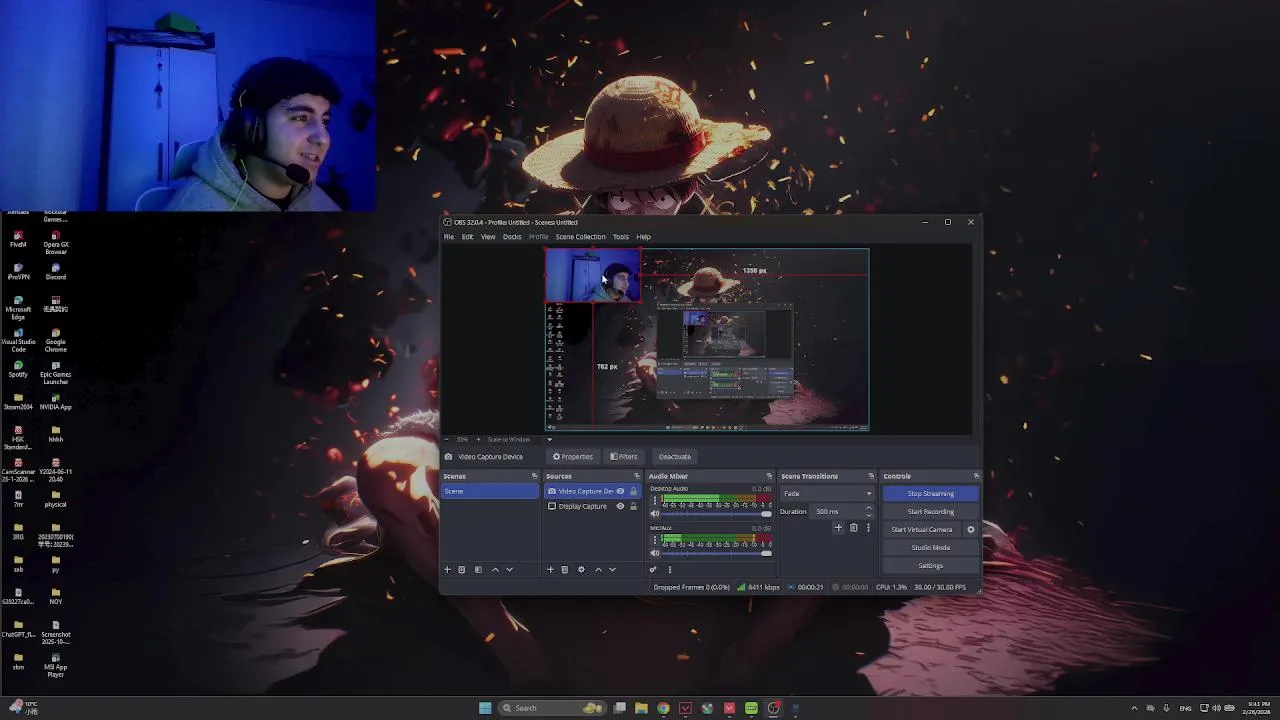Image resolution: width=1280 pixels, height=720 pixels.
Task: Open Fade transition type dropdown
Action: click(827, 493)
